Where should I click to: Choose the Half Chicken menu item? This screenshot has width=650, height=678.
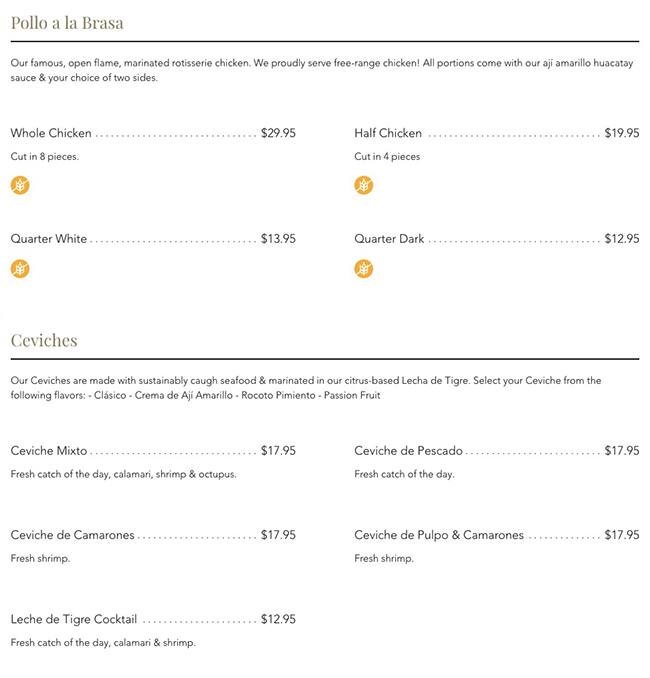pos(388,133)
